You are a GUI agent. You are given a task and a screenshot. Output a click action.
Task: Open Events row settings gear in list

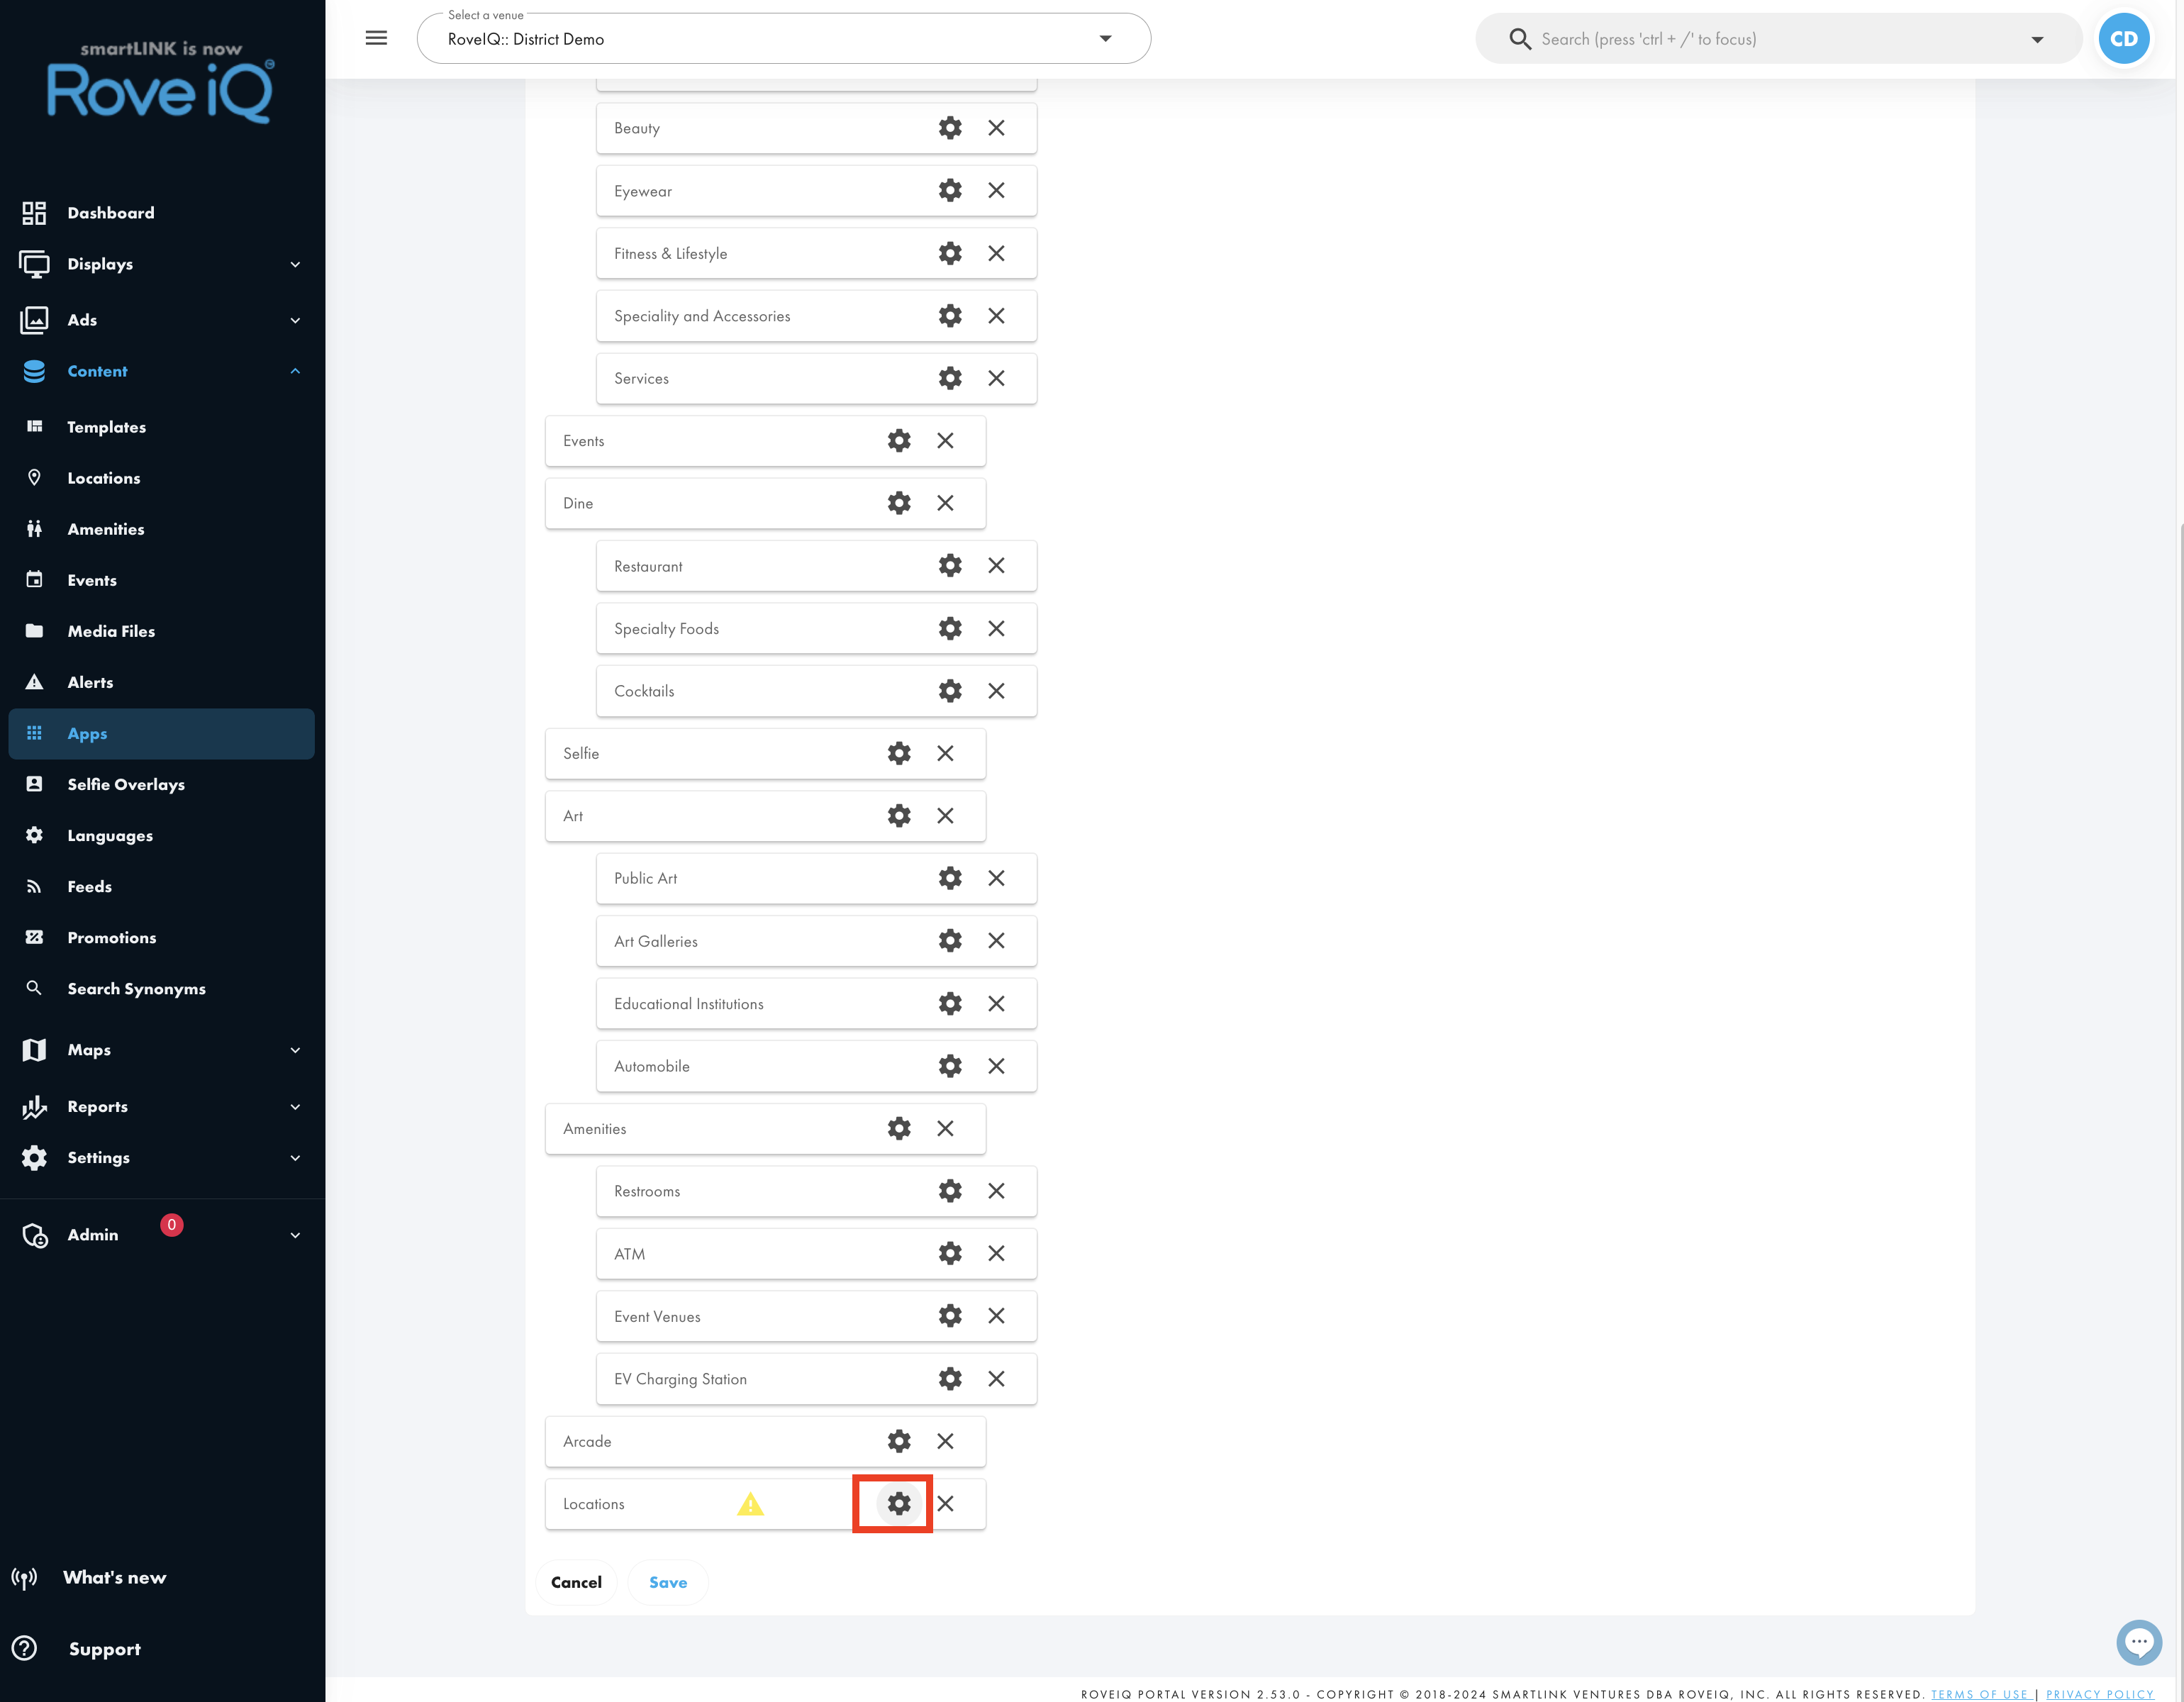899,441
